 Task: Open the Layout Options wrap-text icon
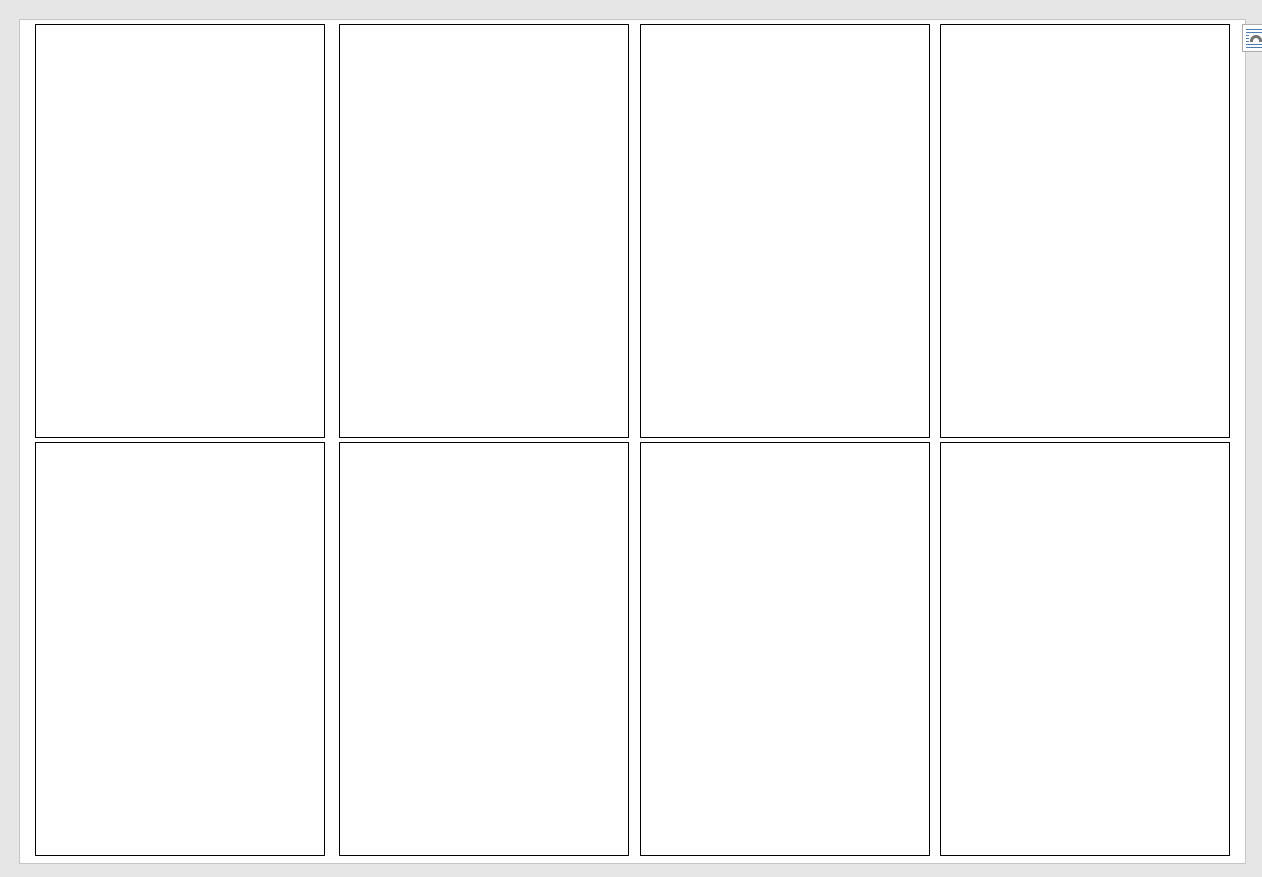point(1253,39)
